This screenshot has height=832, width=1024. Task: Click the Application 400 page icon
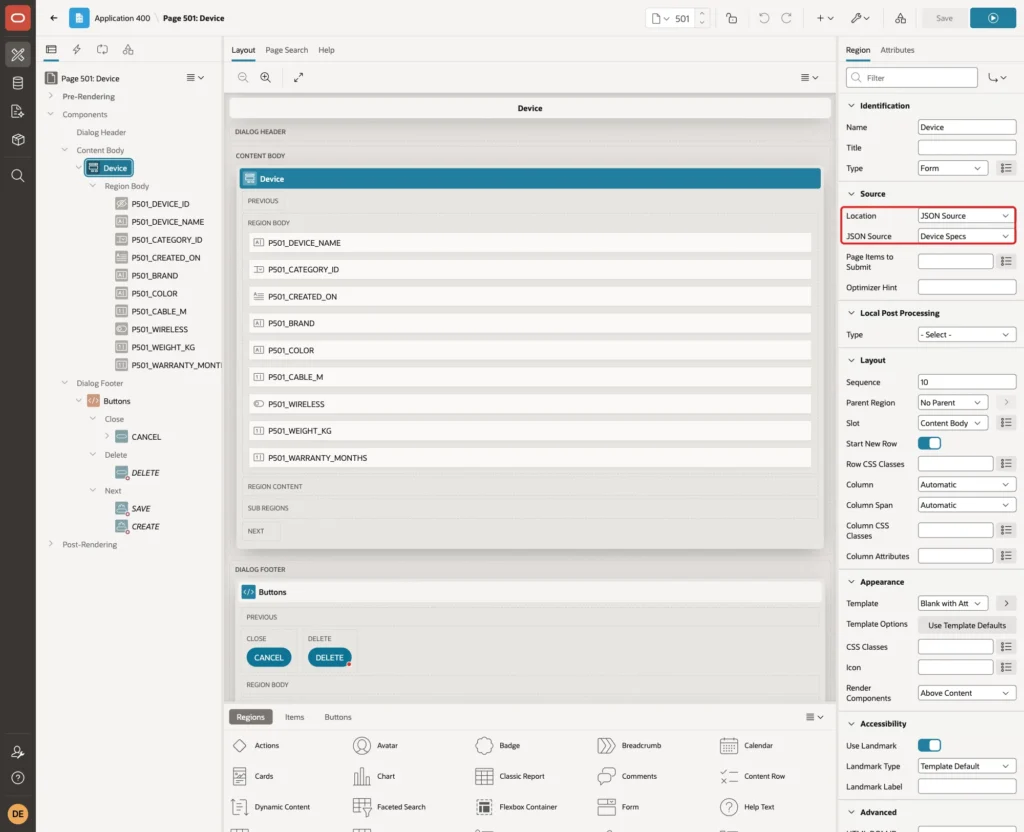(79, 18)
